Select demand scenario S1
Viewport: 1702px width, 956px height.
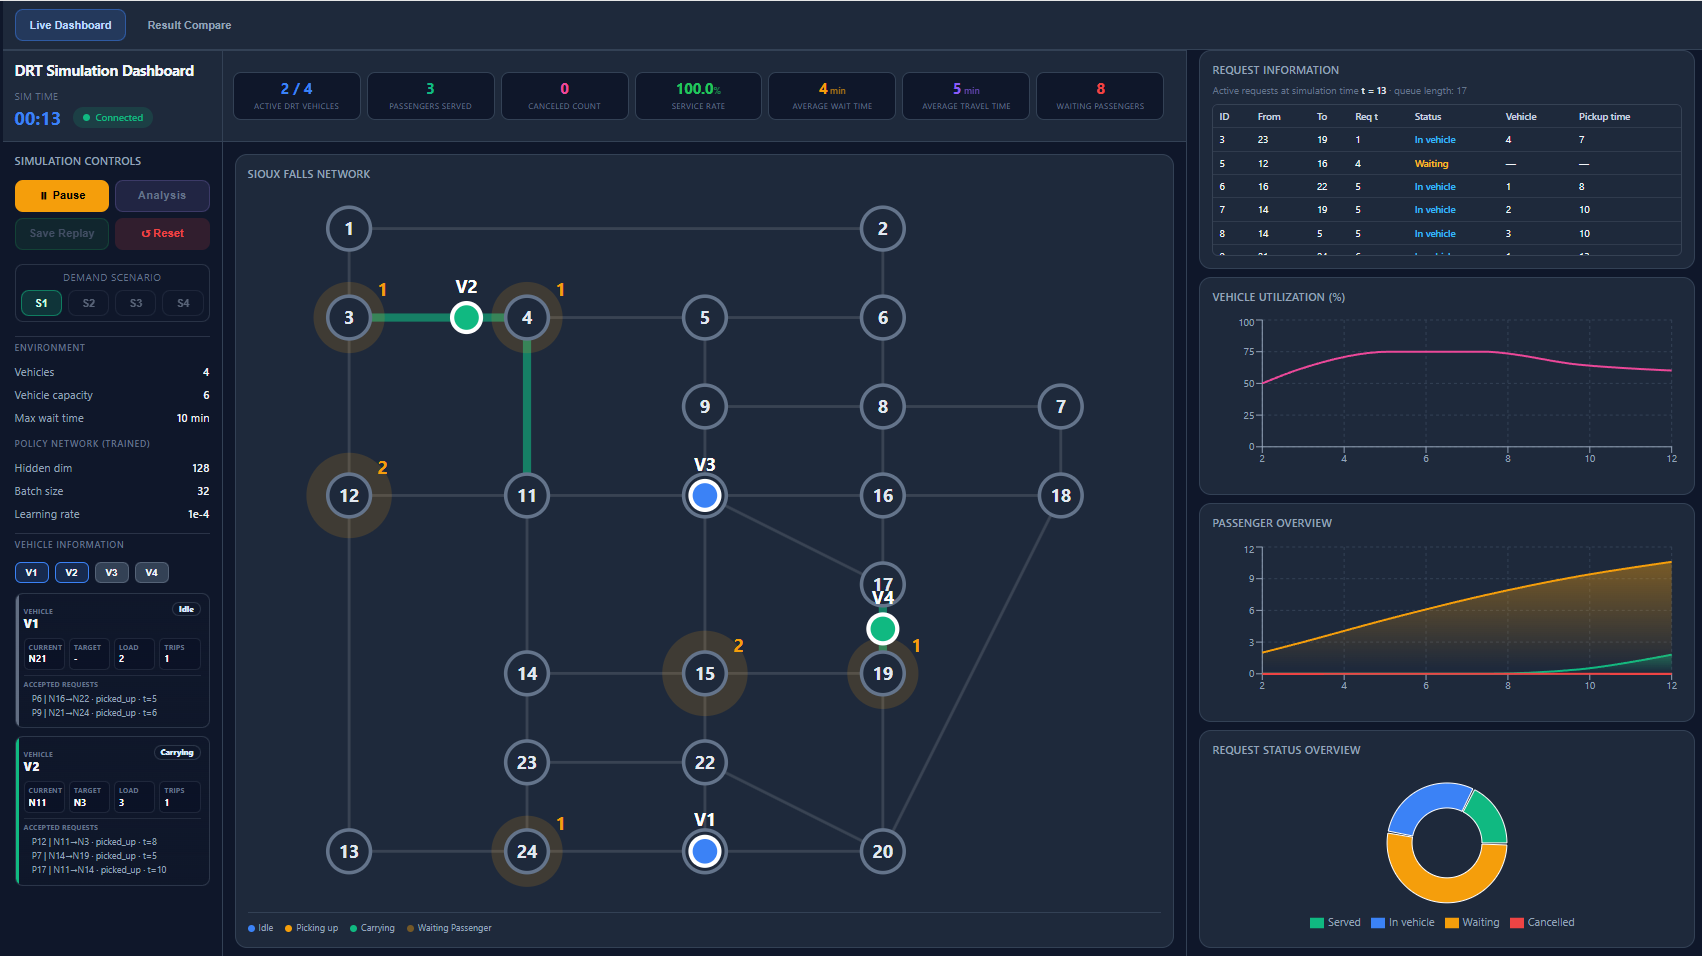[x=41, y=303]
